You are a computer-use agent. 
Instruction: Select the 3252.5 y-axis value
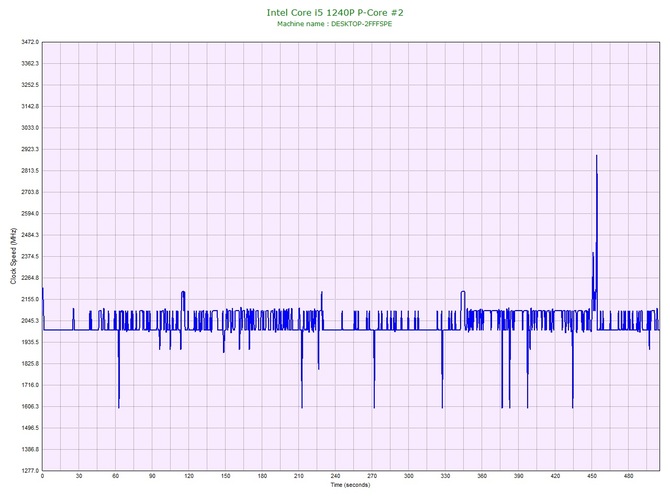pos(30,85)
